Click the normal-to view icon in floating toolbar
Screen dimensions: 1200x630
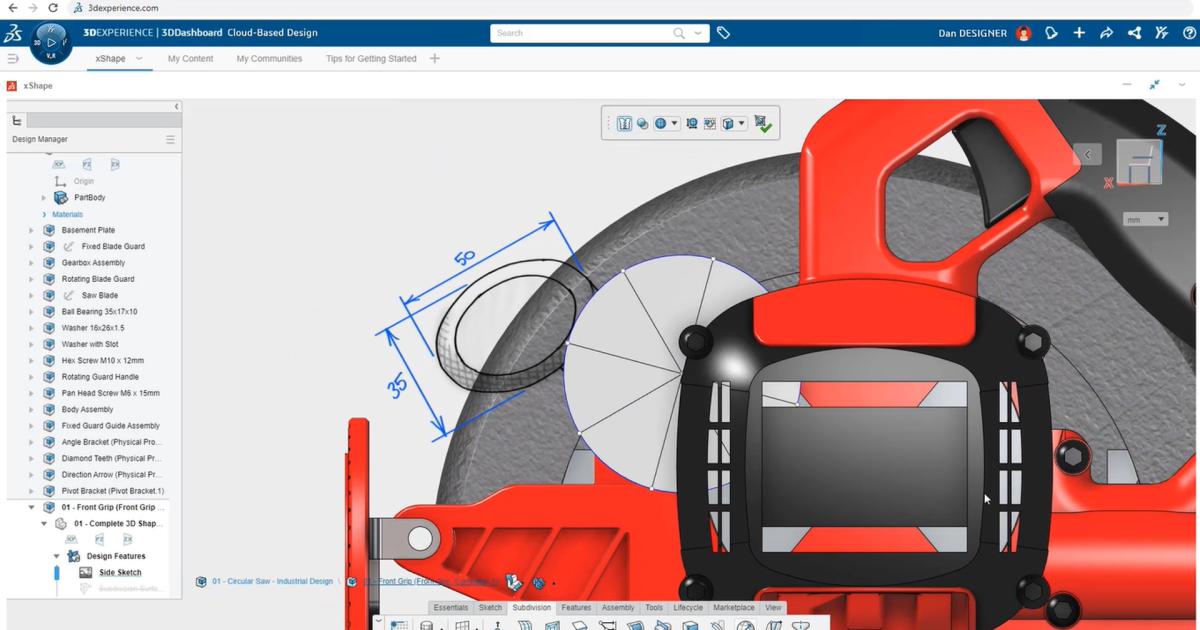coord(710,124)
